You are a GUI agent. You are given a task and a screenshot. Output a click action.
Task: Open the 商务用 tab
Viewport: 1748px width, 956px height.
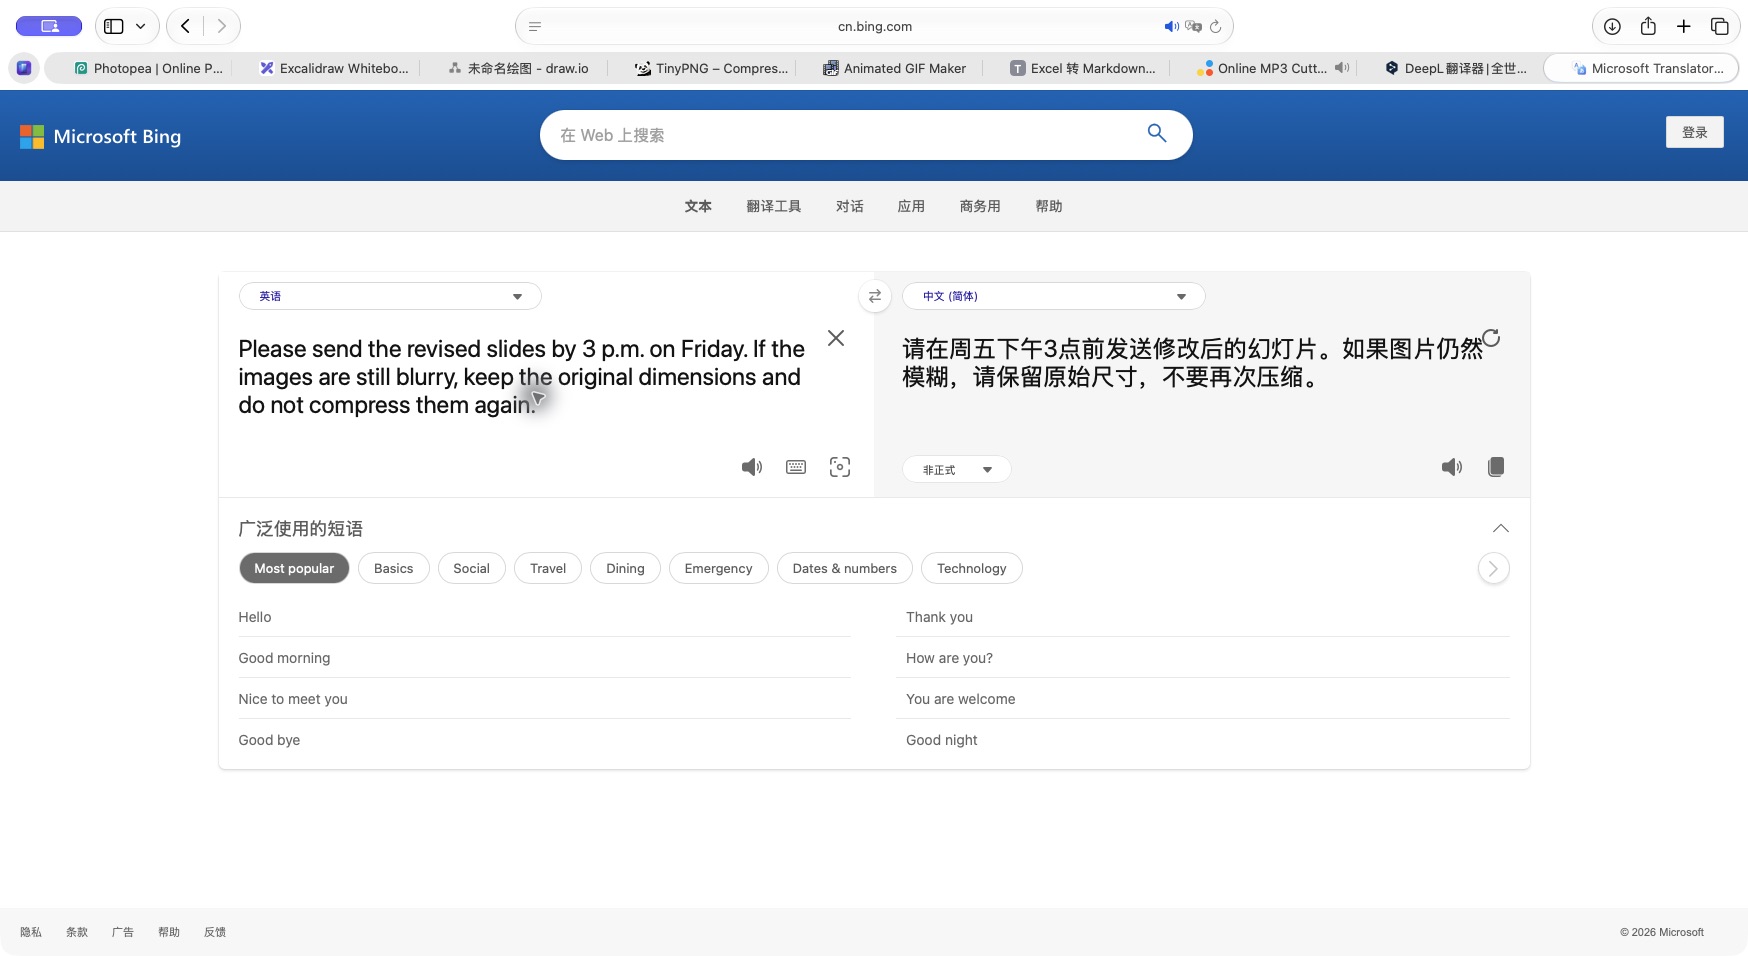(x=980, y=206)
